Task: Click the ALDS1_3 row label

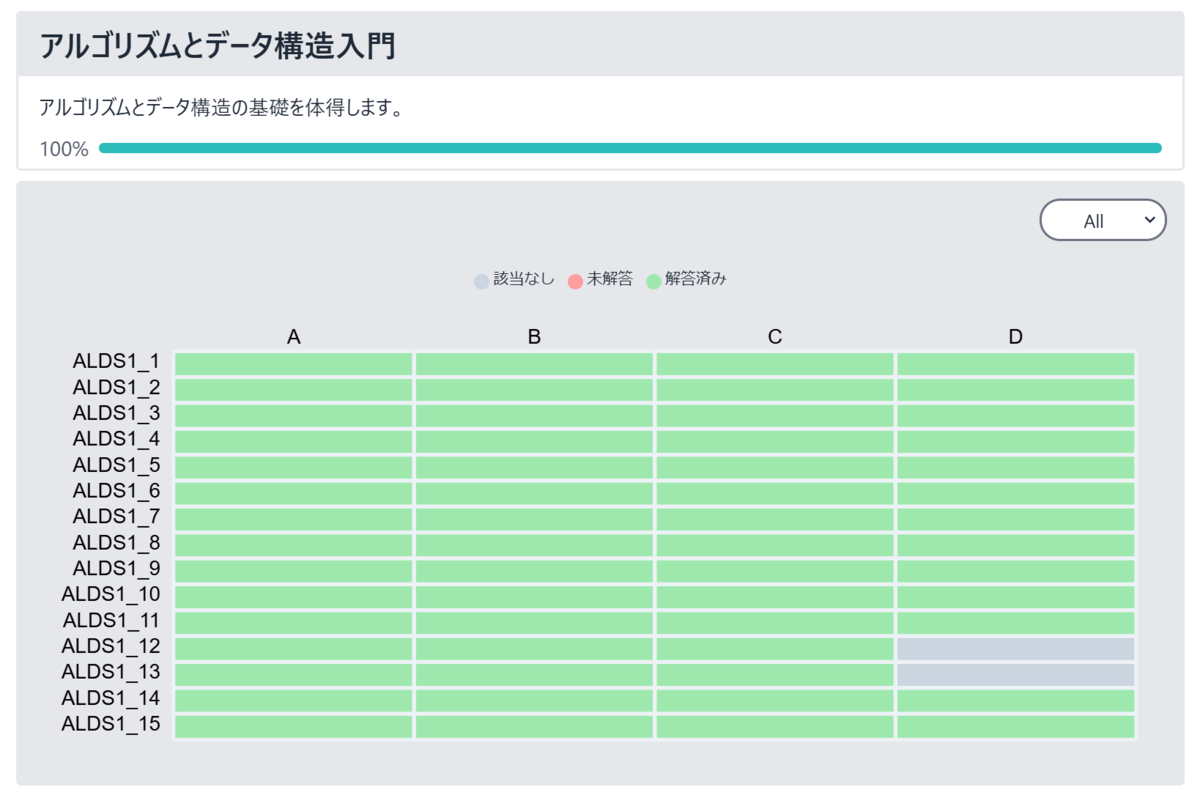Action: pyautogui.click(x=116, y=413)
